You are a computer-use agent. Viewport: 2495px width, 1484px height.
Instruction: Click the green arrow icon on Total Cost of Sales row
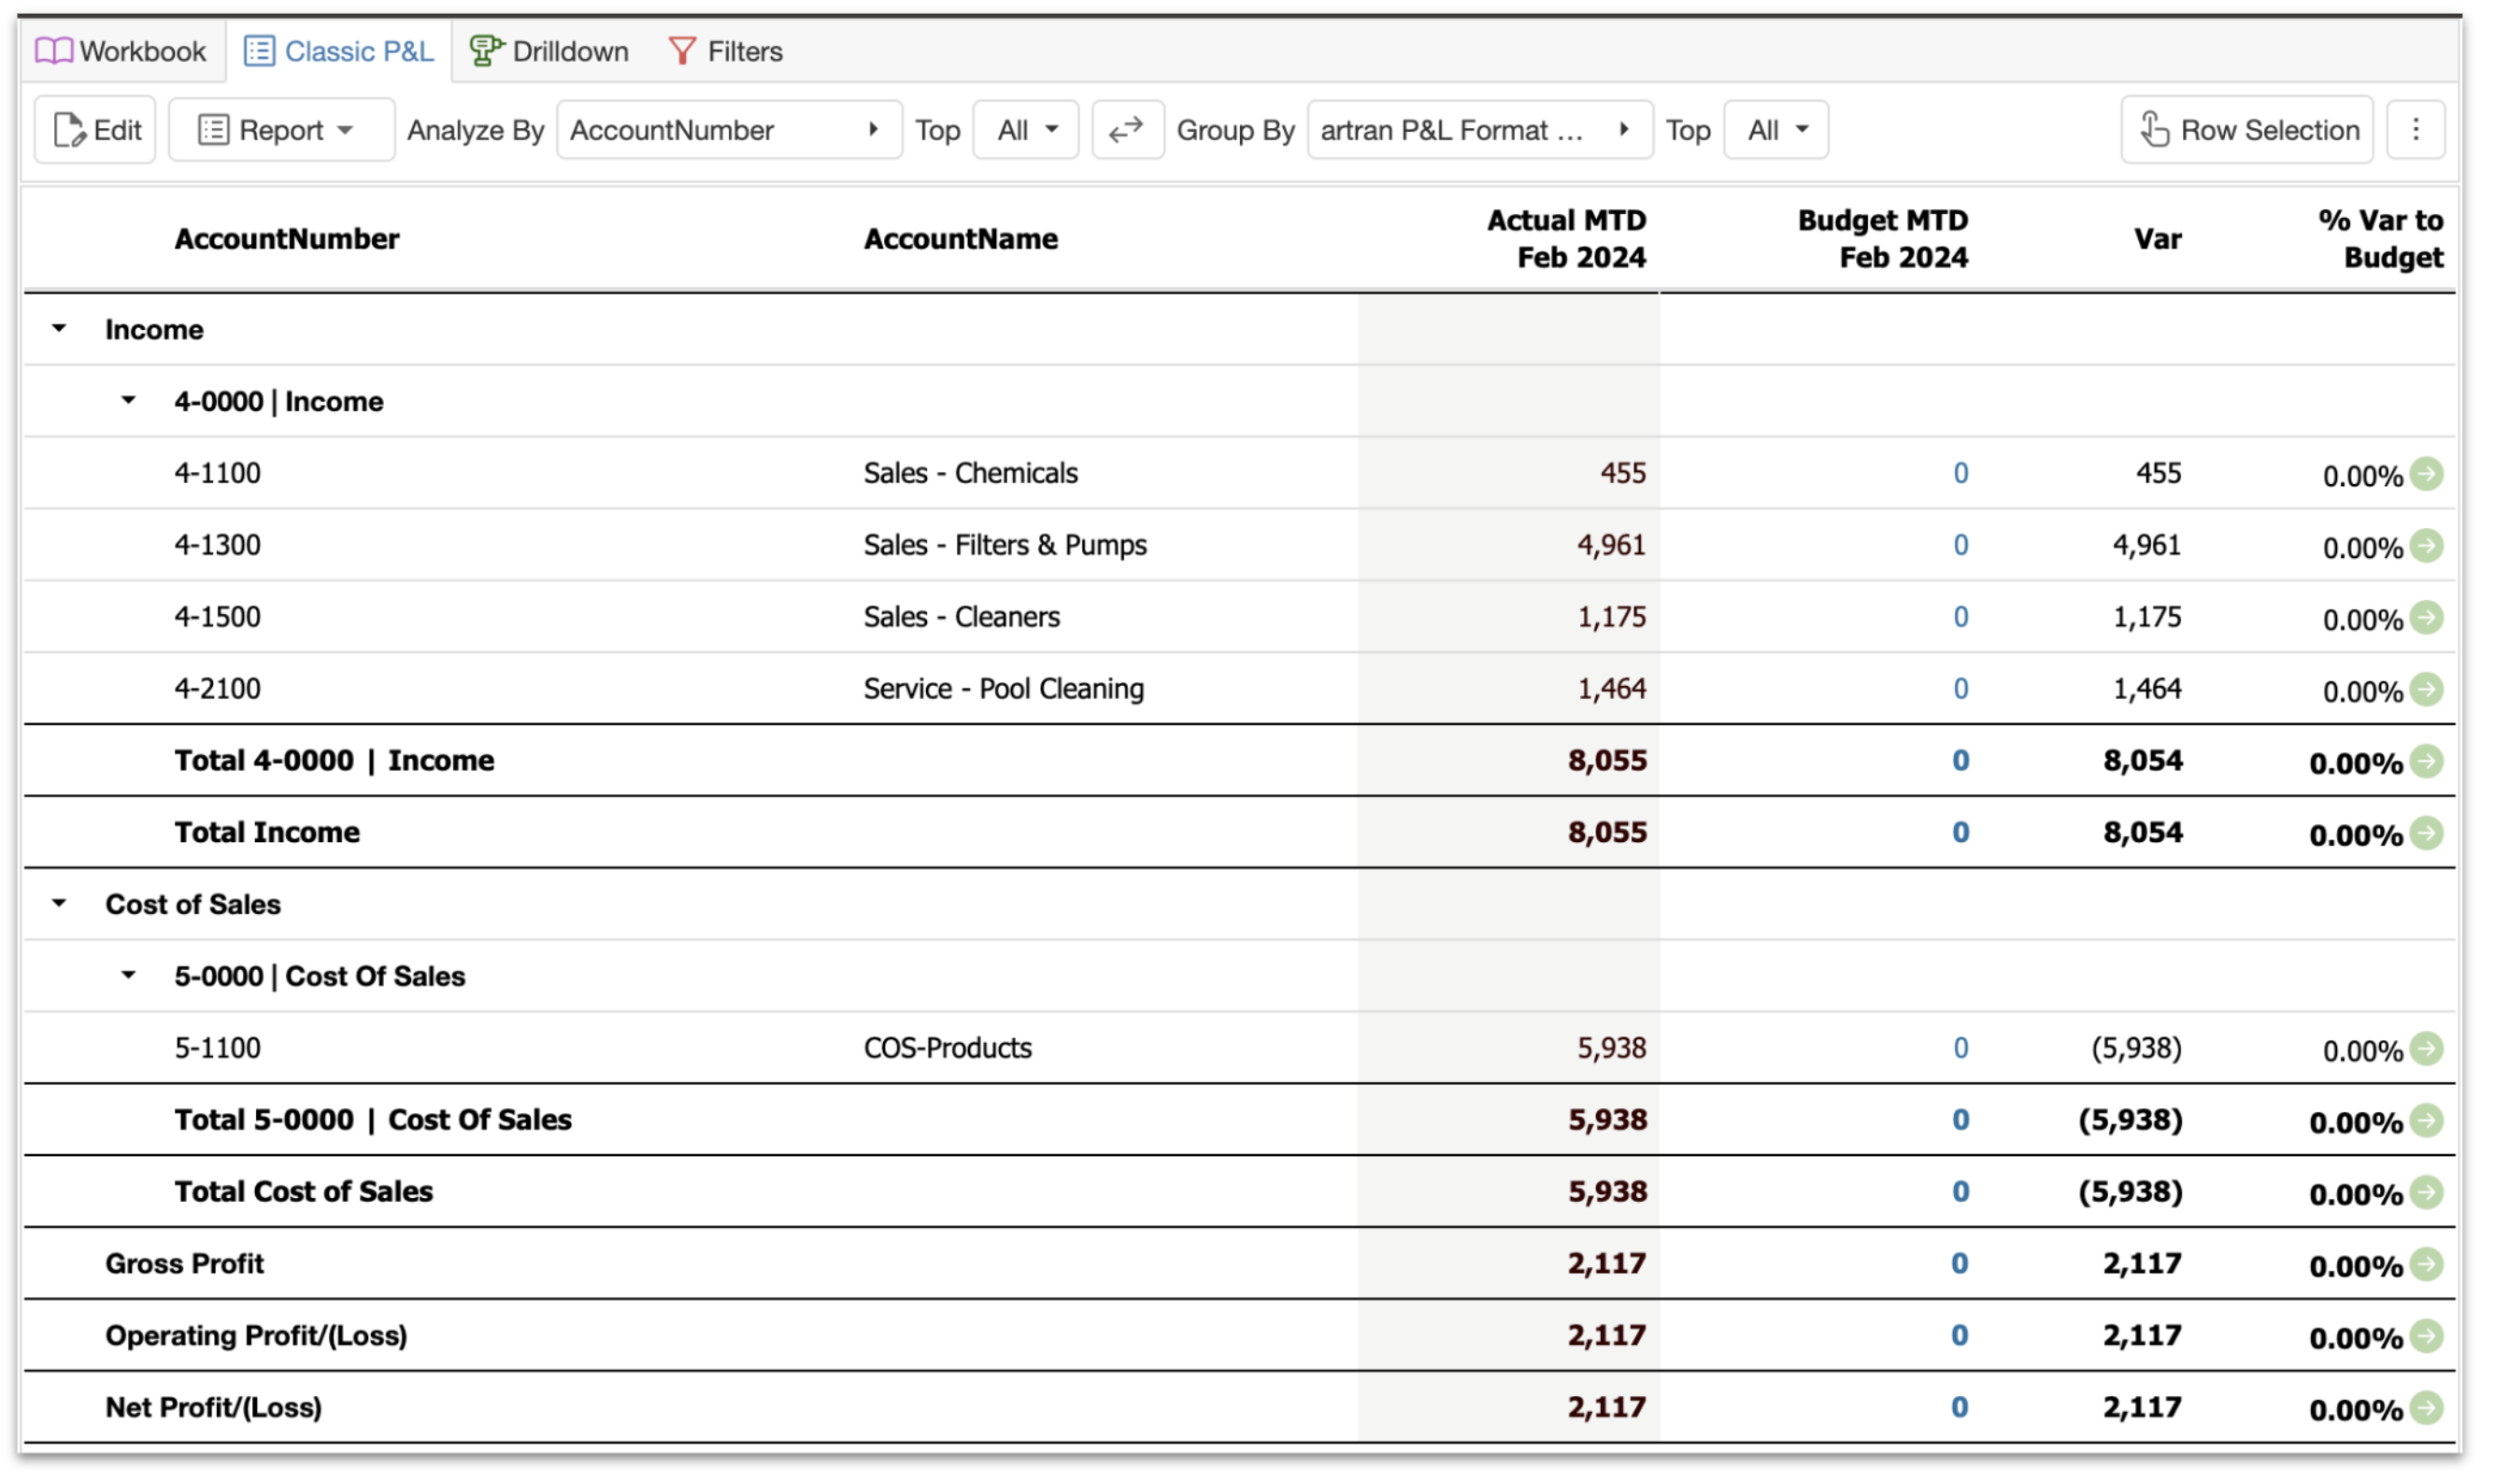2427,1192
